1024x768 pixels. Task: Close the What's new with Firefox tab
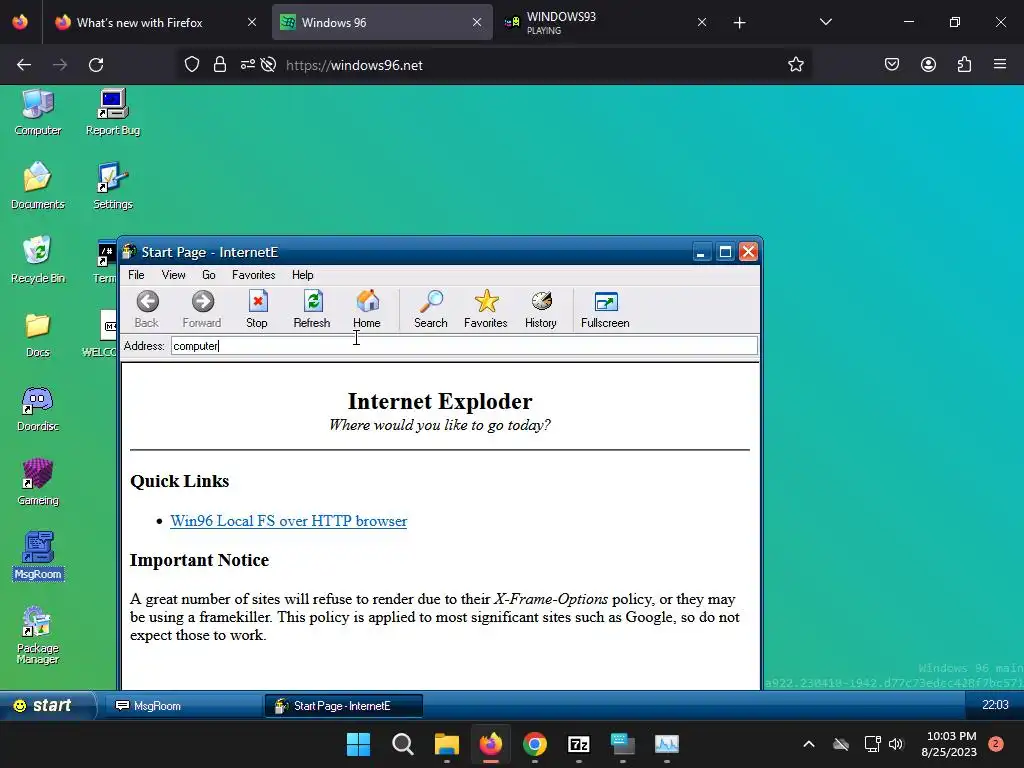[252, 22]
